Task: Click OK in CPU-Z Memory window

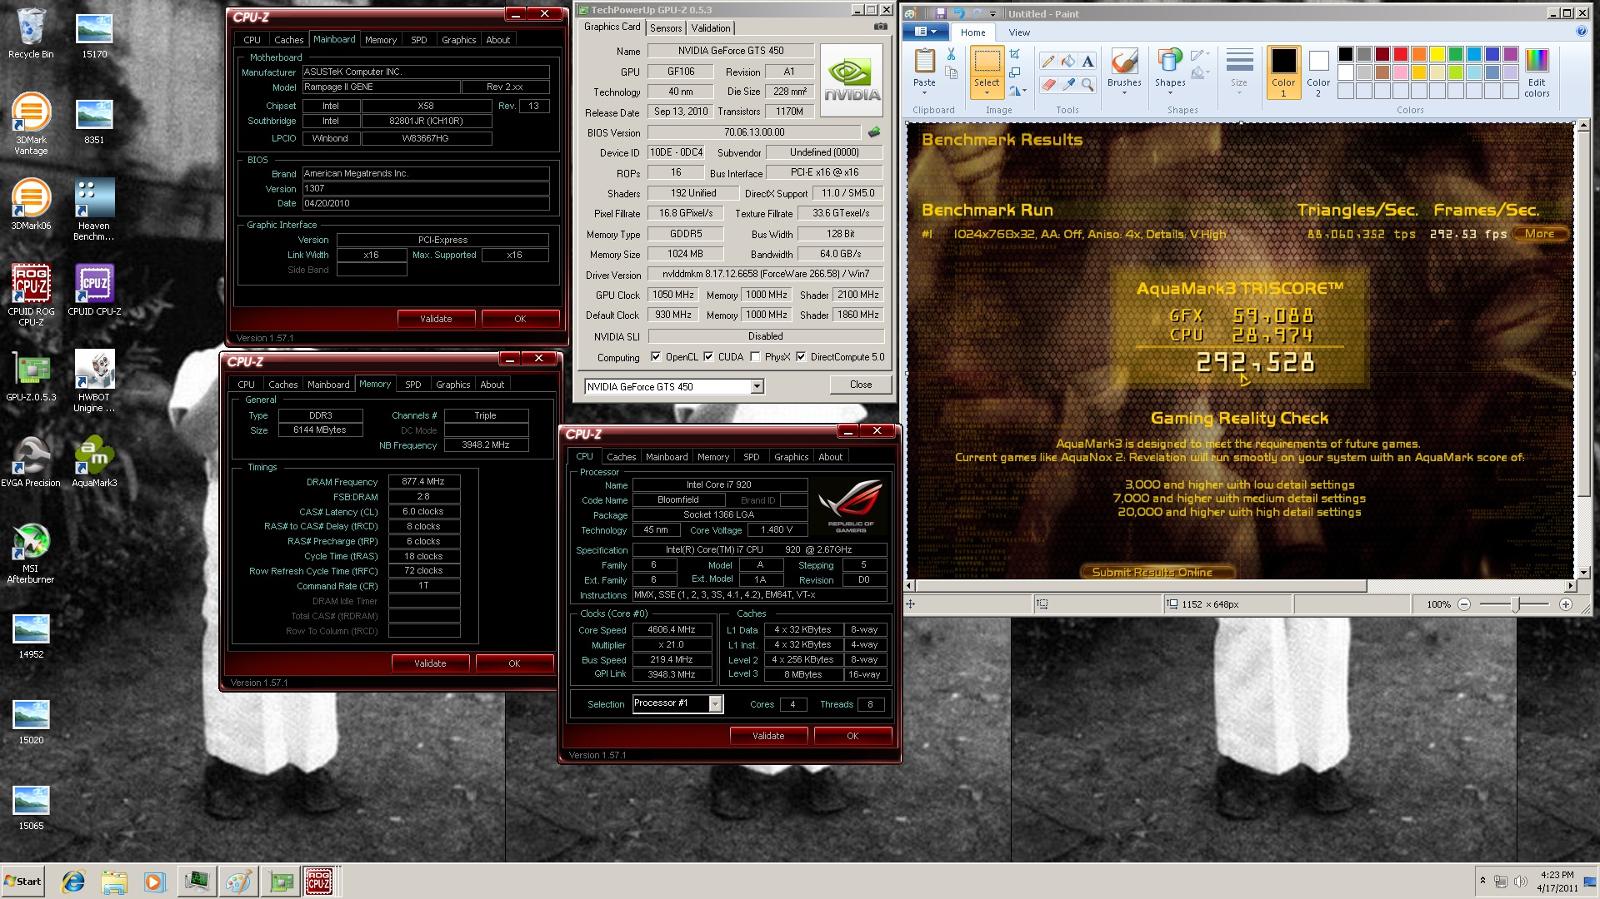Action: (514, 663)
